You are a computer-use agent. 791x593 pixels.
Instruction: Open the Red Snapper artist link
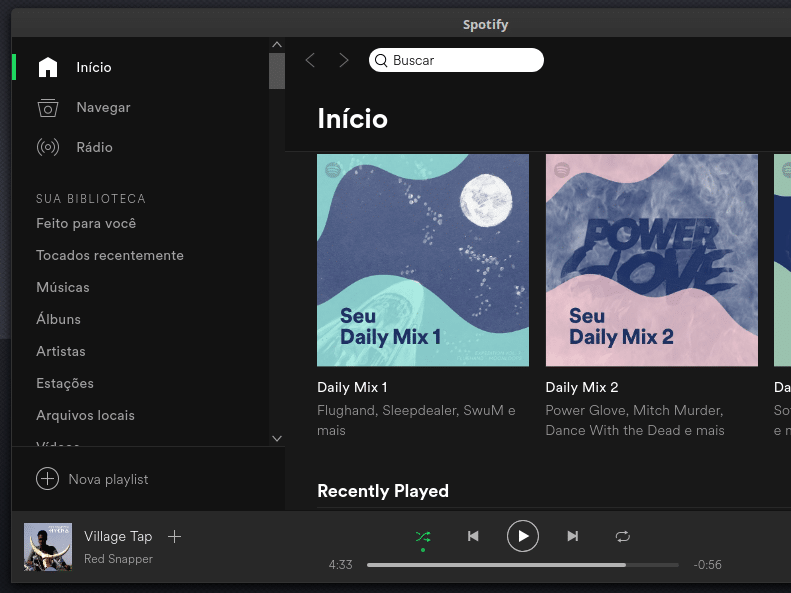(119, 559)
